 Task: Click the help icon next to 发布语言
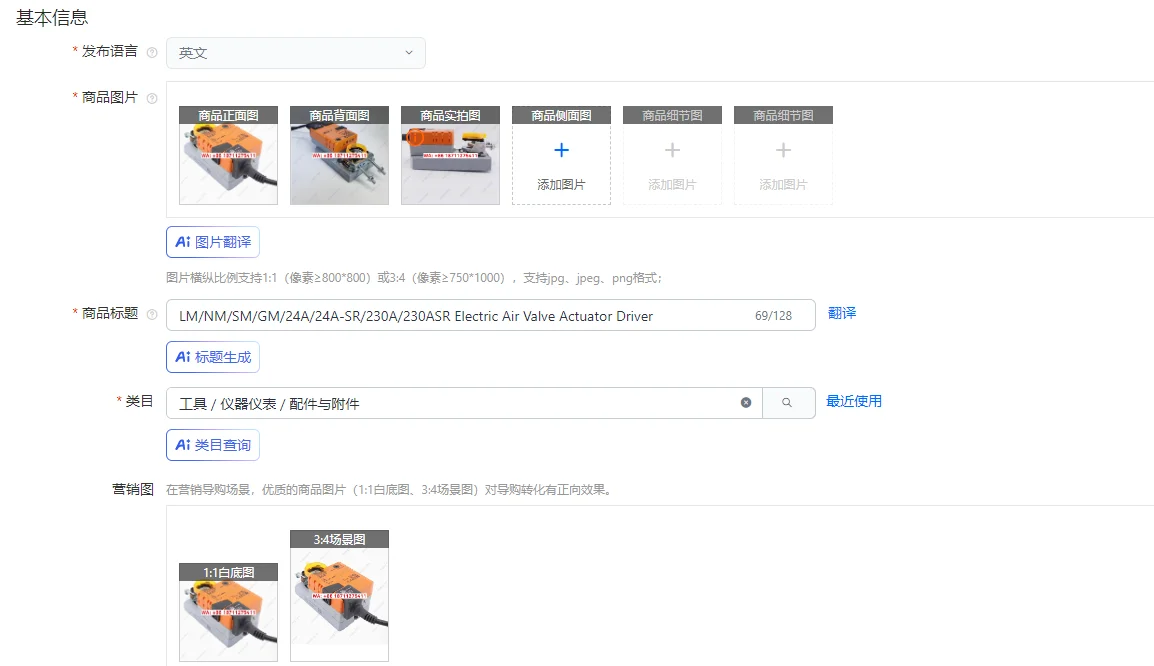coord(152,52)
